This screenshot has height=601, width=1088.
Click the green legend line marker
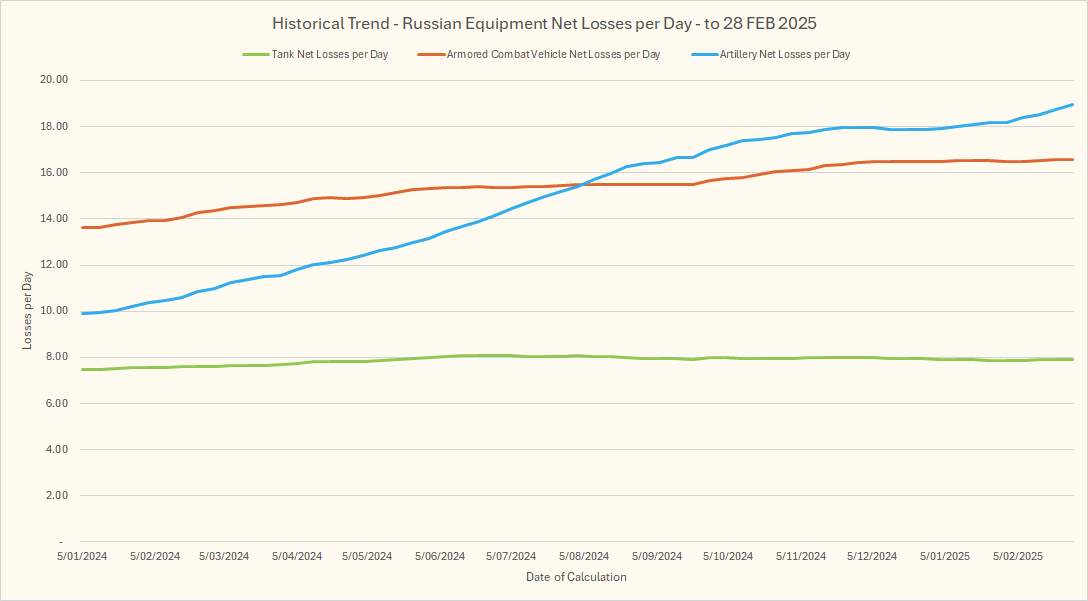click(255, 54)
